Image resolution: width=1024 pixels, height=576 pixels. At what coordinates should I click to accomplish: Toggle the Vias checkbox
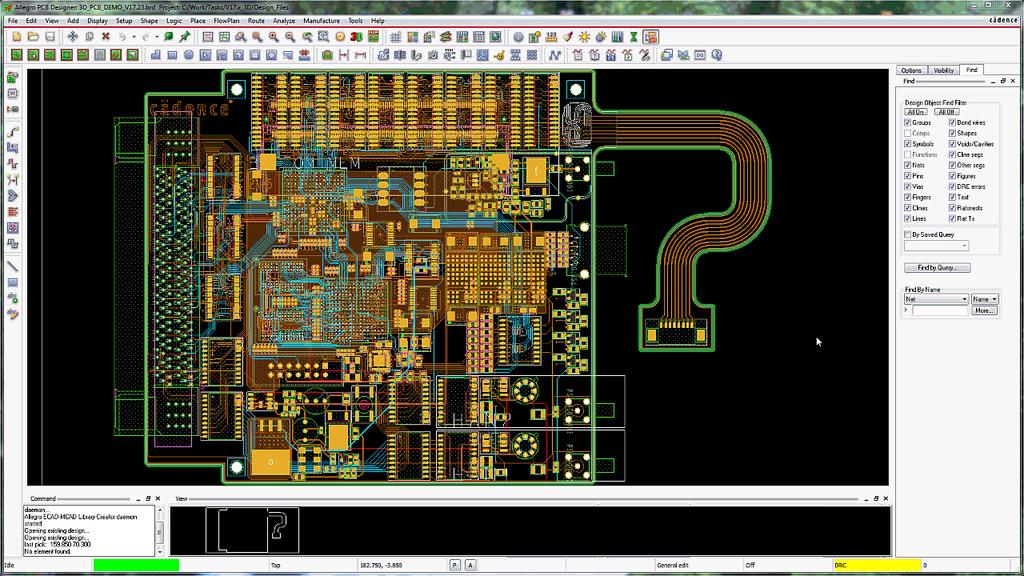[x=908, y=187]
